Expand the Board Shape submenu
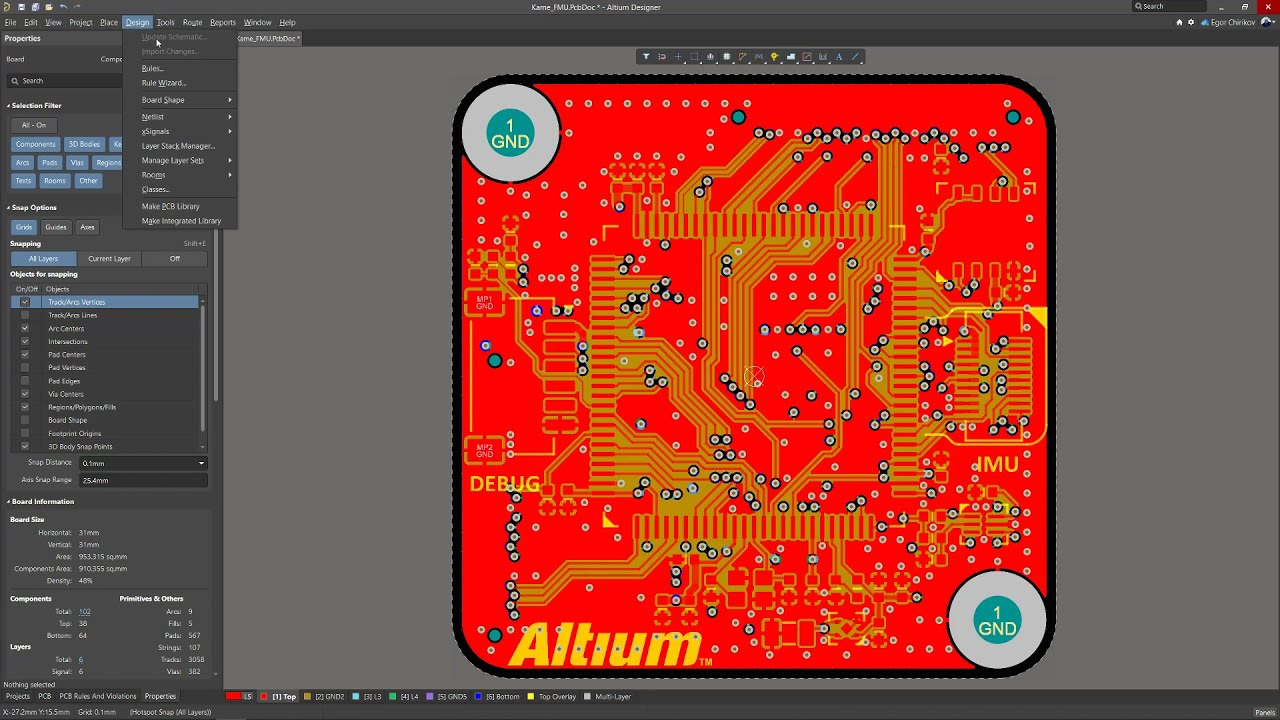 [180, 100]
